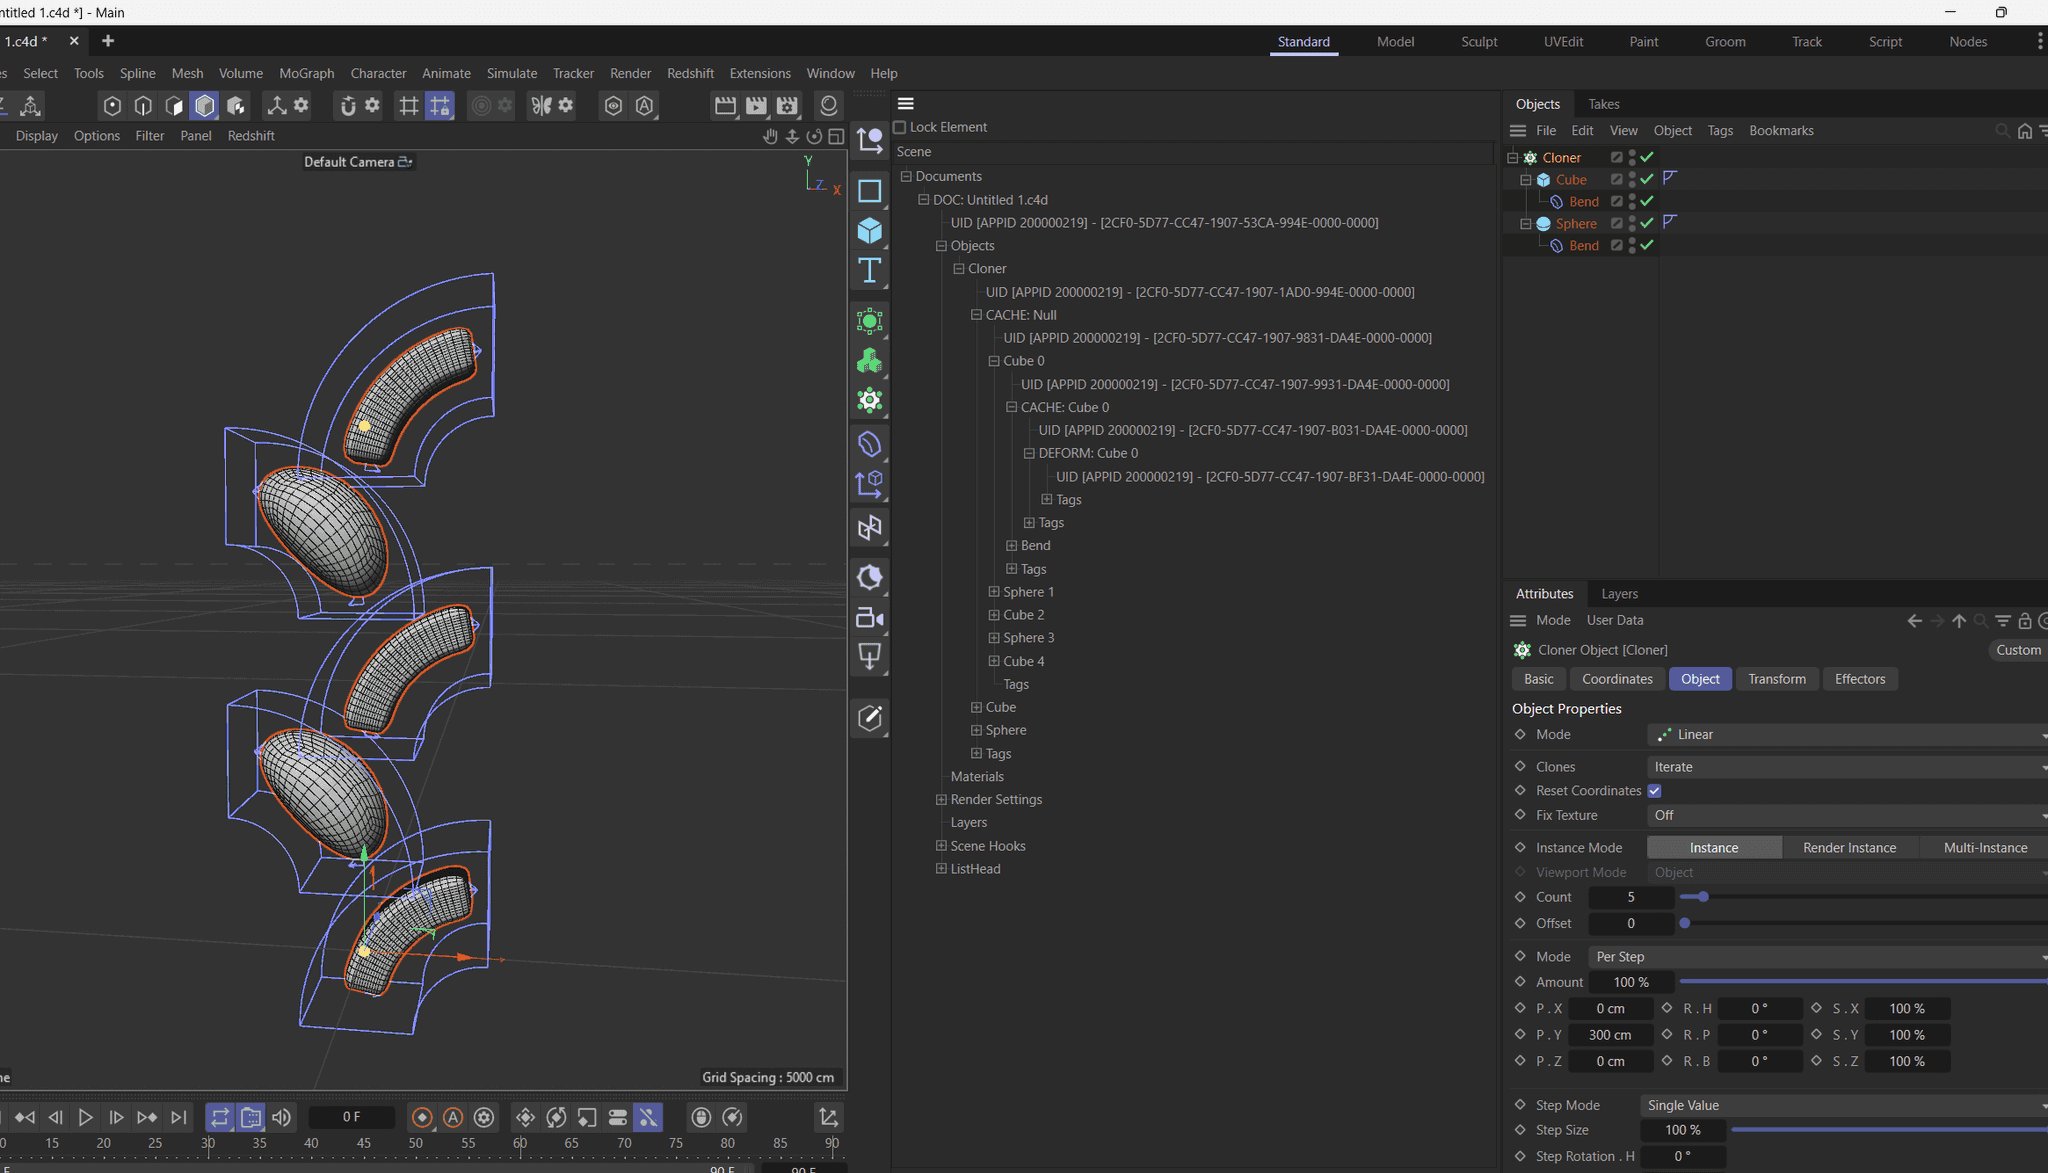The image size is (2048, 1173).
Task: Switch to the Takes tab
Action: [x=1603, y=104]
